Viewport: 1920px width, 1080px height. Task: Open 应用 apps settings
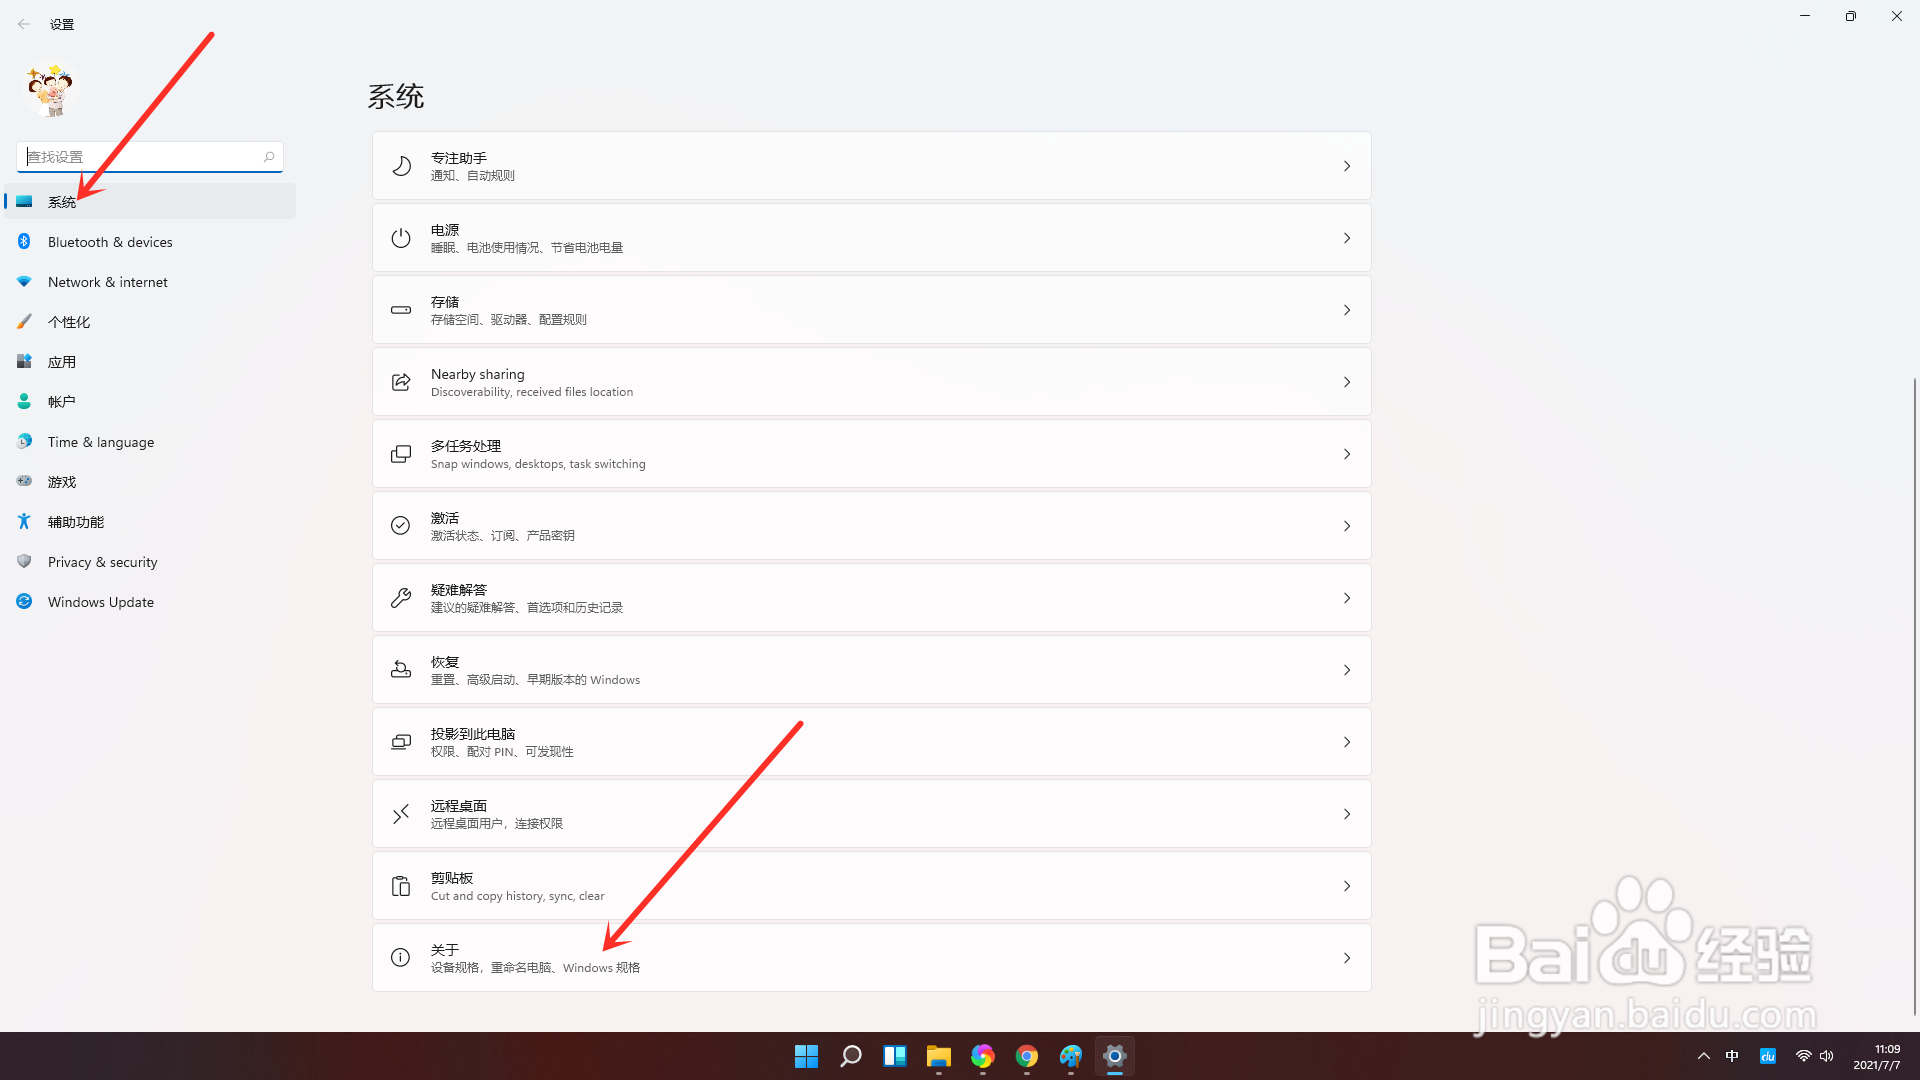pyautogui.click(x=150, y=362)
